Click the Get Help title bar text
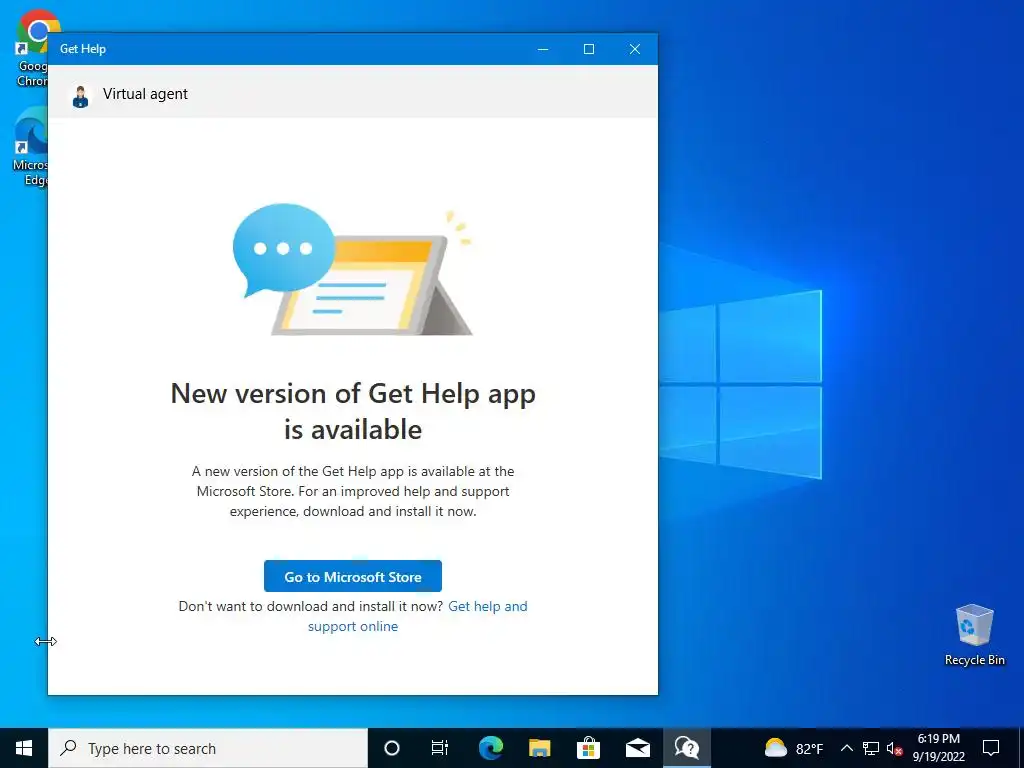The image size is (1024, 768). pyautogui.click(x=83, y=49)
